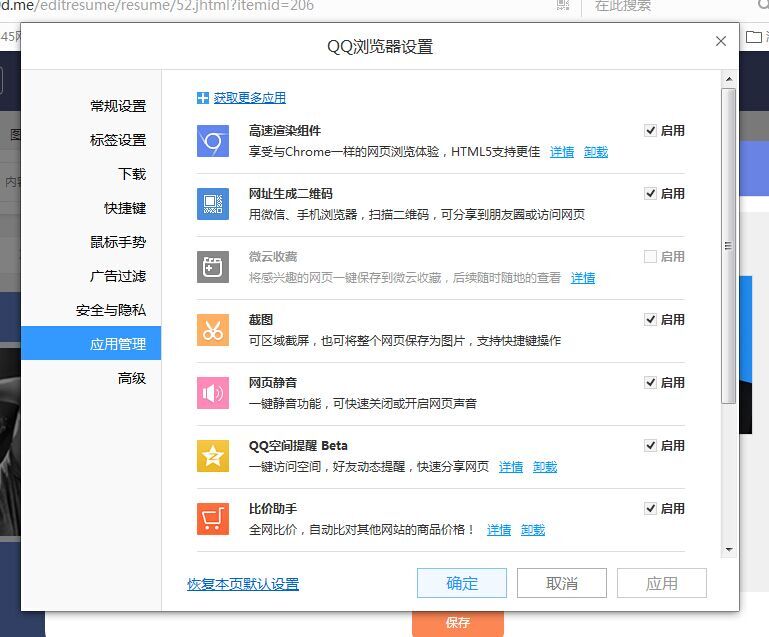Disable the 比价助手 checkbox
This screenshot has height=637, width=769.
[x=650, y=509]
